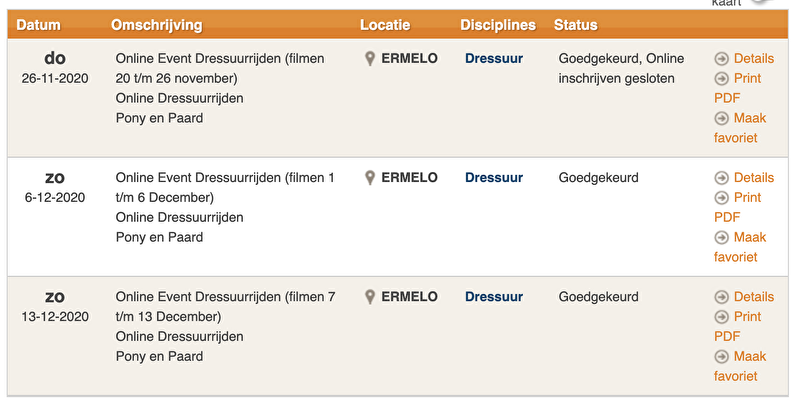Click the Maak favoriet arrow icon for 13-12-2020
800x406 pixels.
coord(721,357)
